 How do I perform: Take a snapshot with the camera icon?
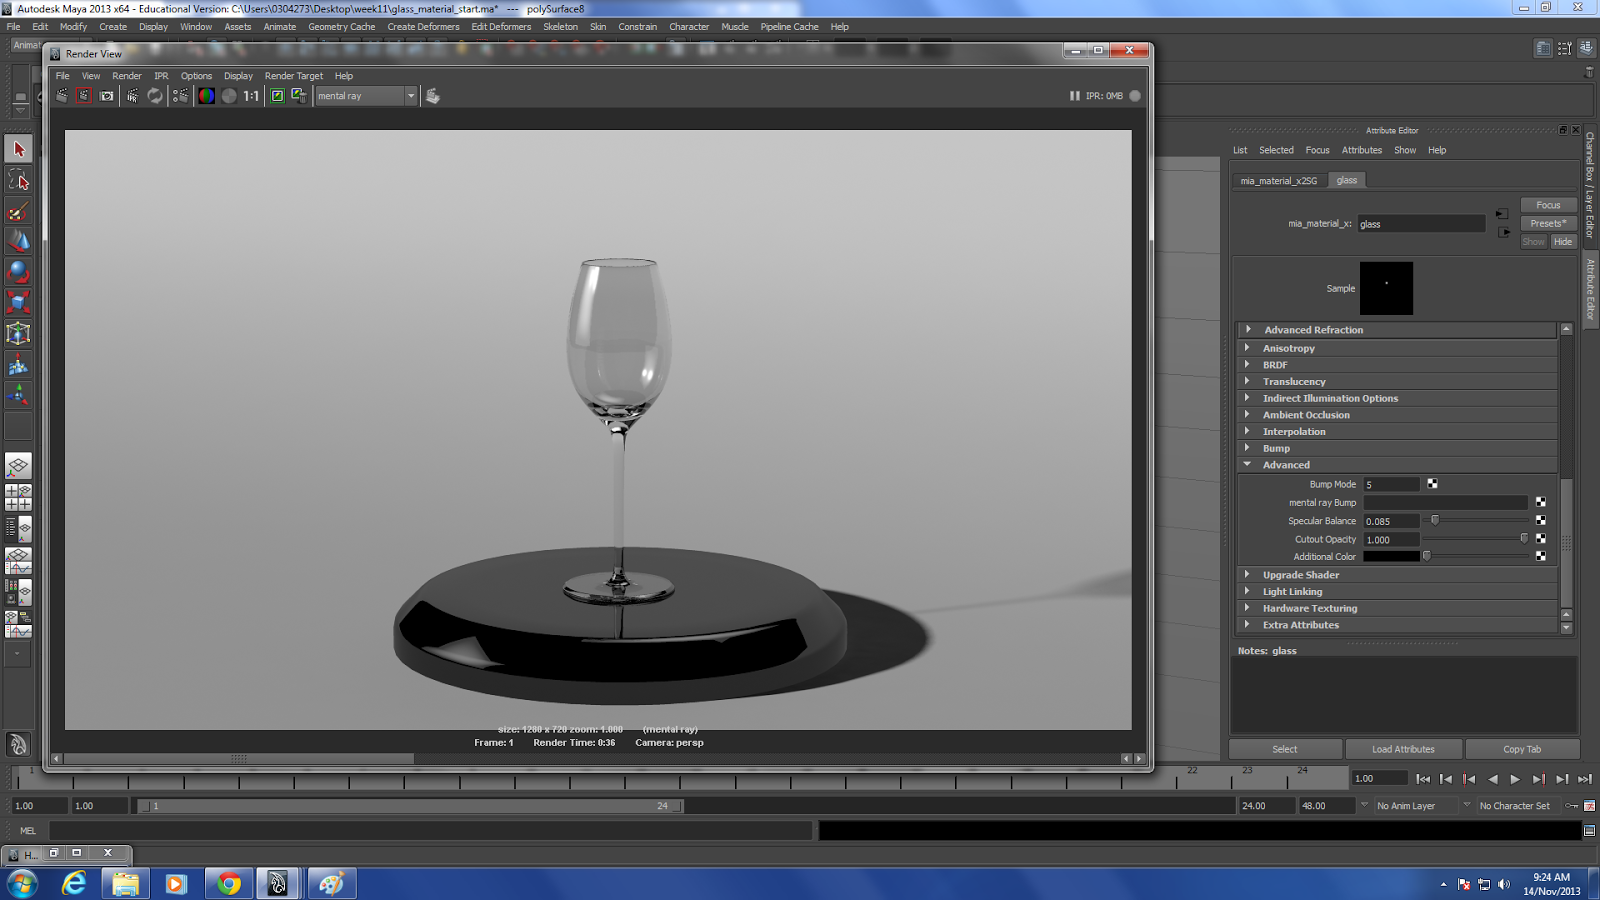point(107,96)
